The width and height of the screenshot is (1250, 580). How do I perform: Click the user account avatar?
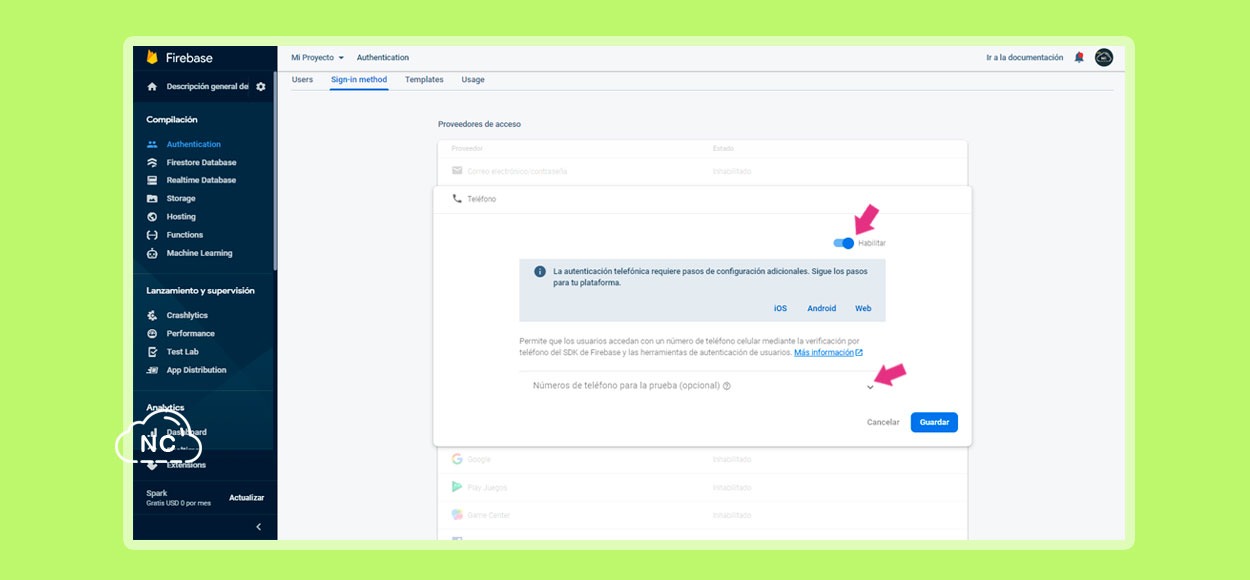point(1104,58)
